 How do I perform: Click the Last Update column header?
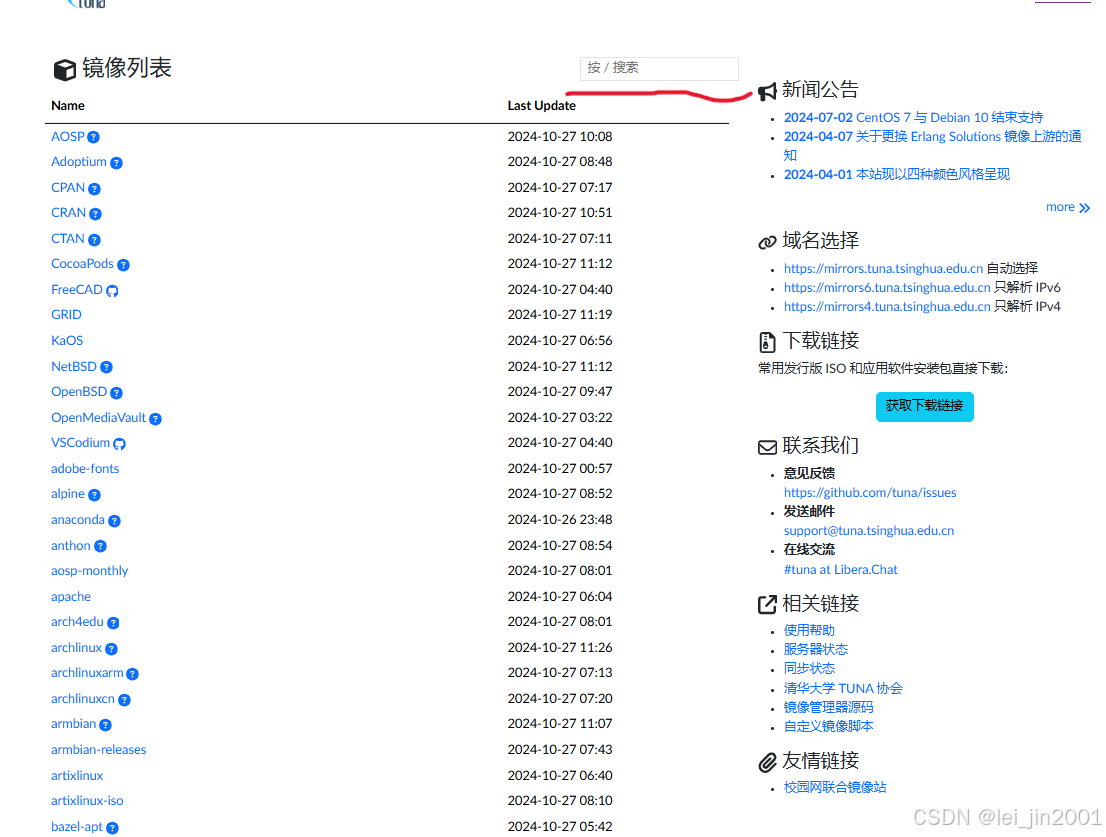[542, 106]
